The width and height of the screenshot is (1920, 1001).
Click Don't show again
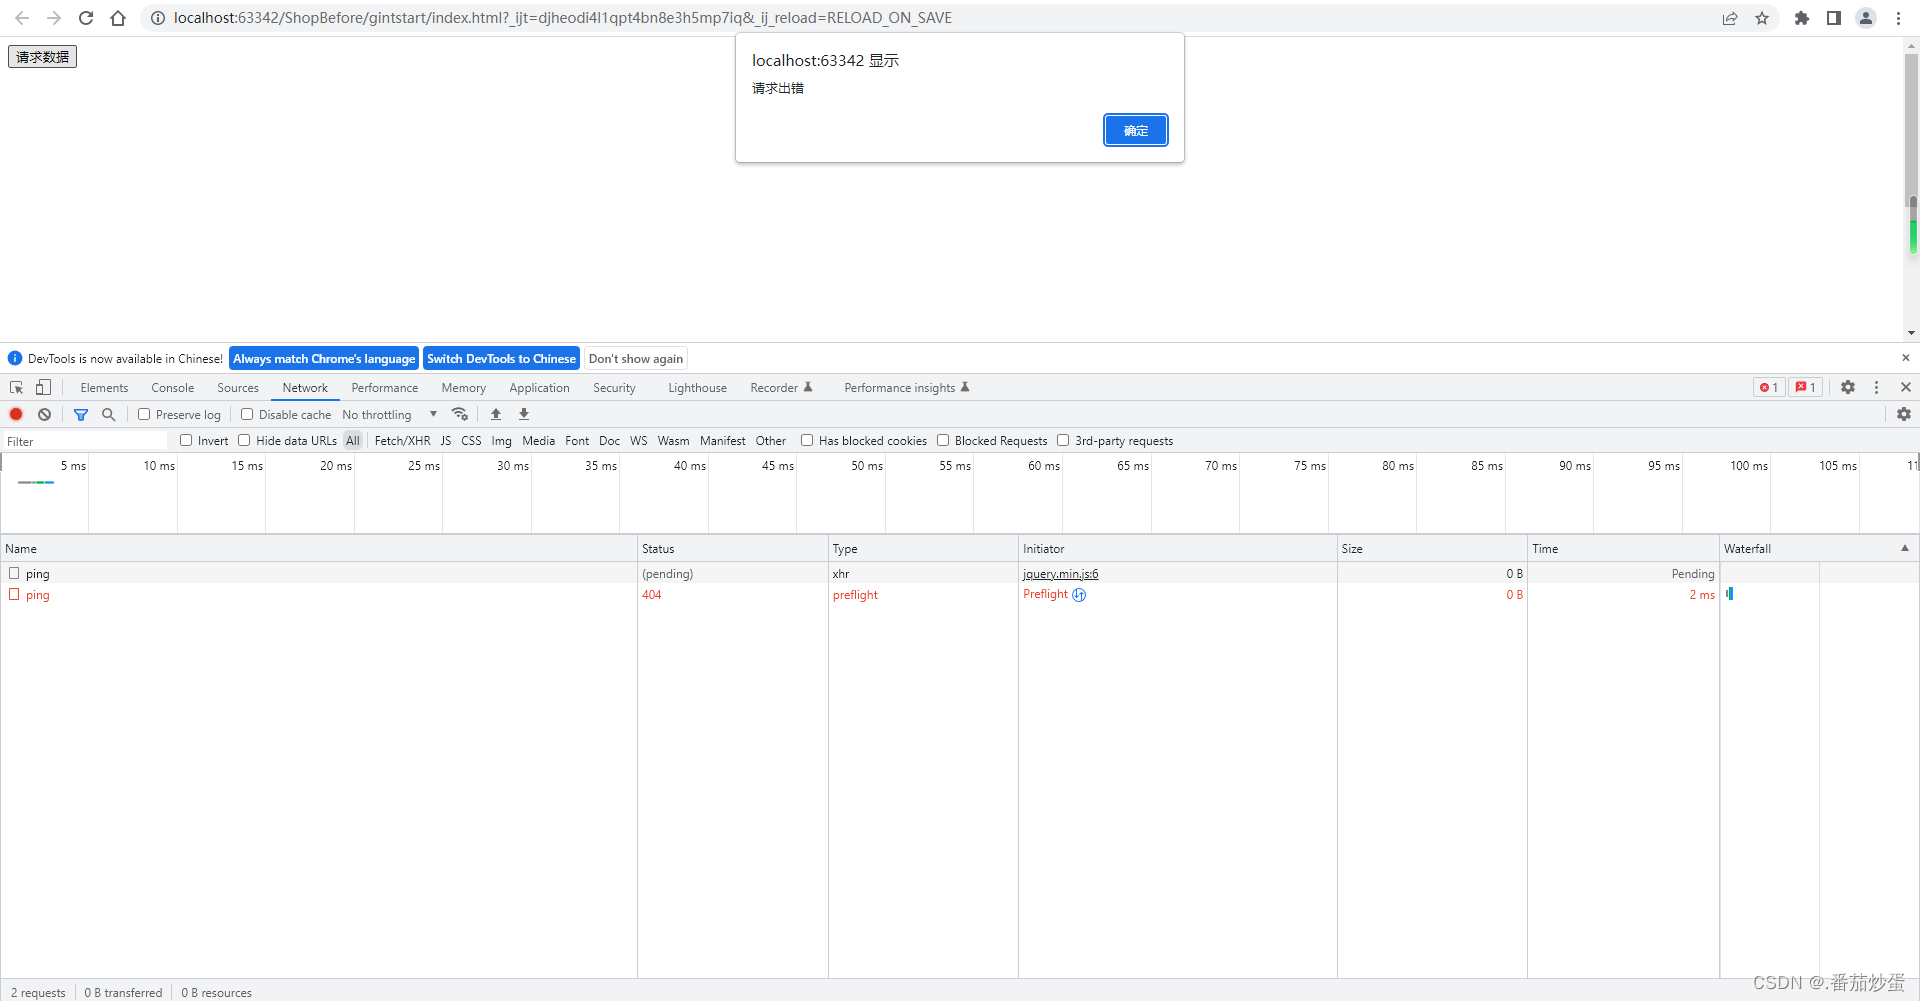636,358
